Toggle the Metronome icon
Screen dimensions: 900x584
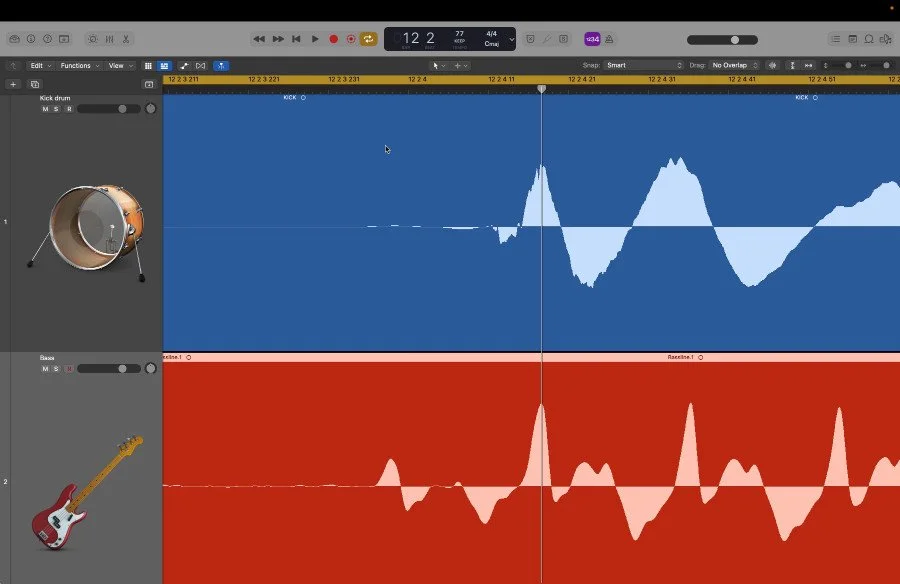click(x=609, y=39)
